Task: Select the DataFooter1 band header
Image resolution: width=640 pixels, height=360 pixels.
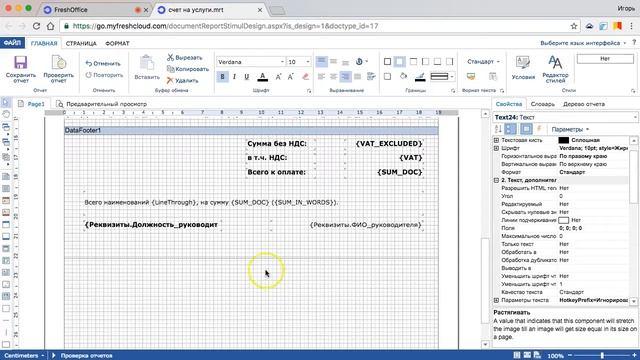Action: (x=251, y=130)
